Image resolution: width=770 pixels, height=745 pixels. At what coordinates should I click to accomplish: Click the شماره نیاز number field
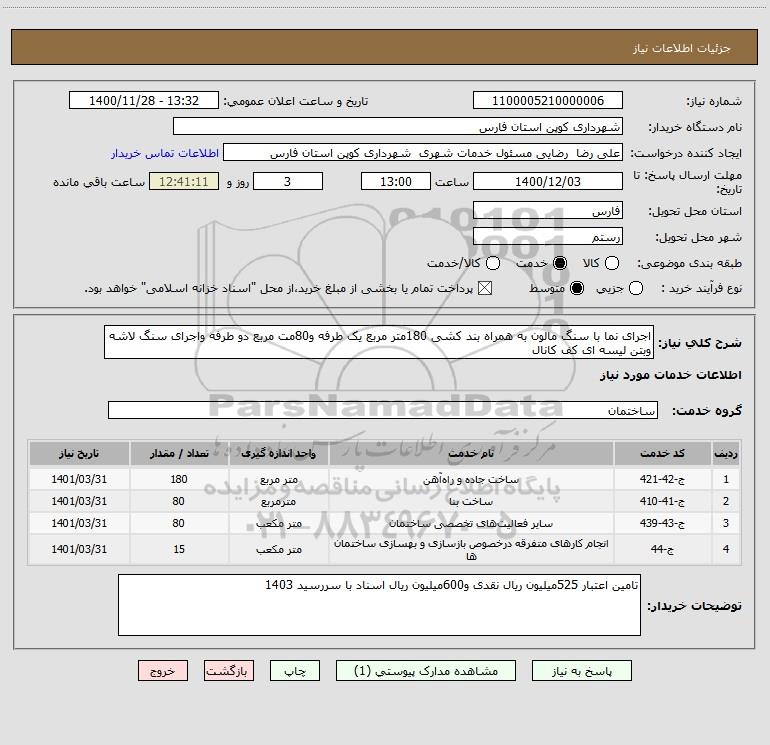pos(548,101)
